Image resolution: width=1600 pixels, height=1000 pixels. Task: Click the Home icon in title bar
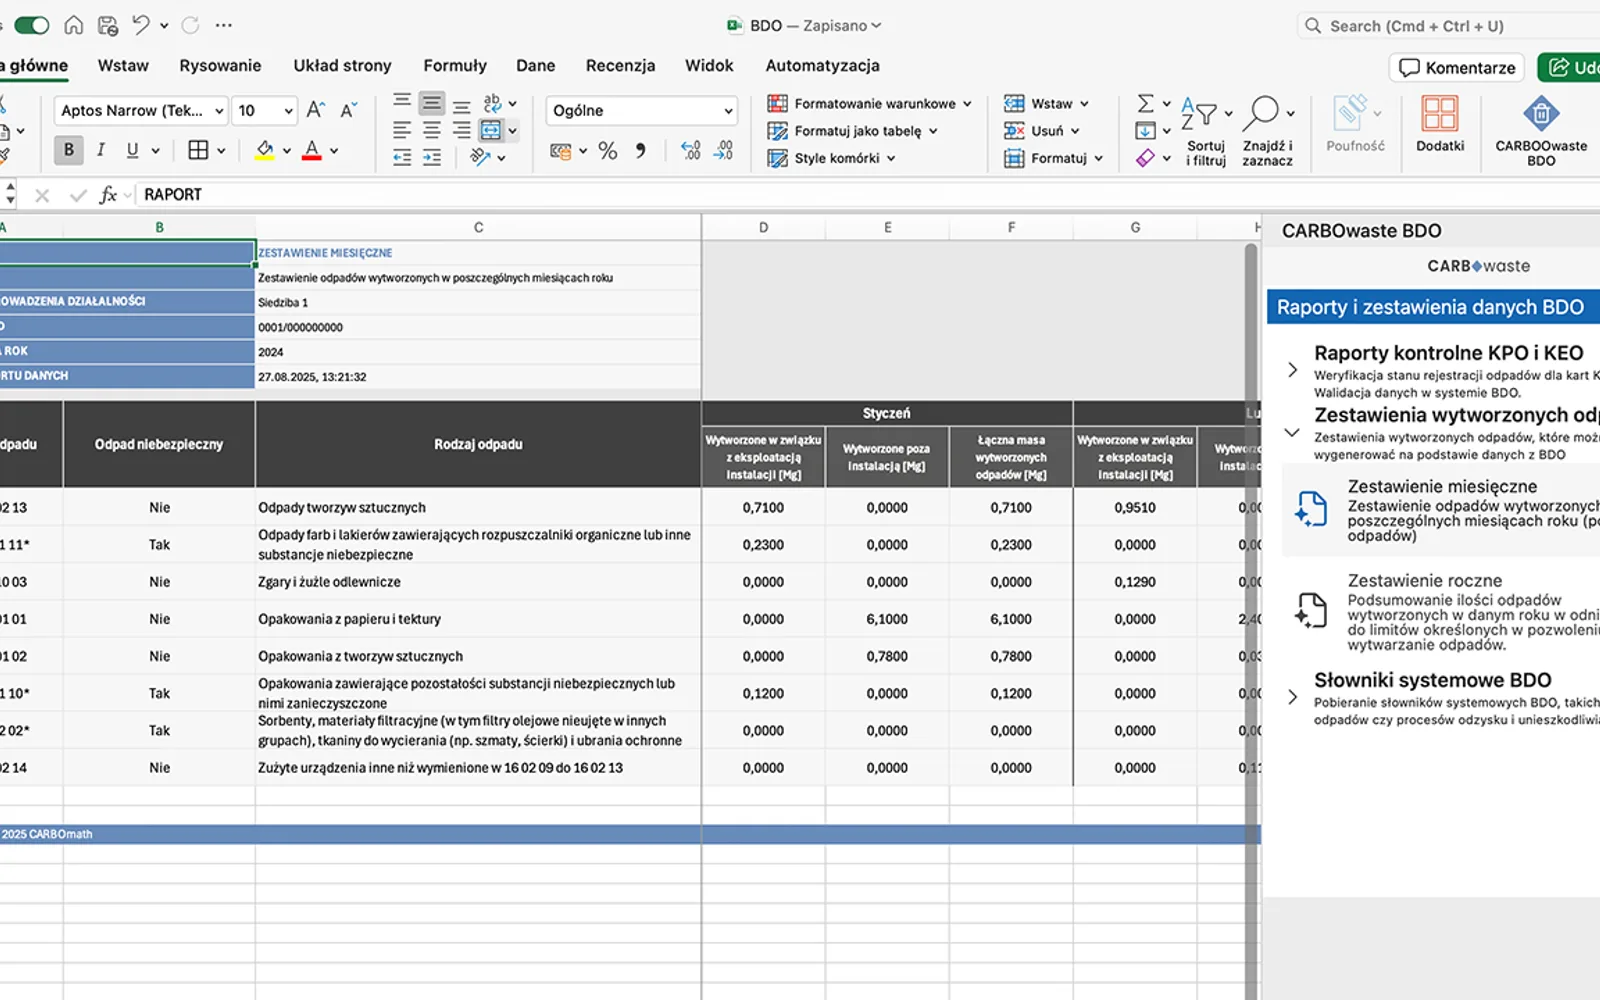coord(74,25)
